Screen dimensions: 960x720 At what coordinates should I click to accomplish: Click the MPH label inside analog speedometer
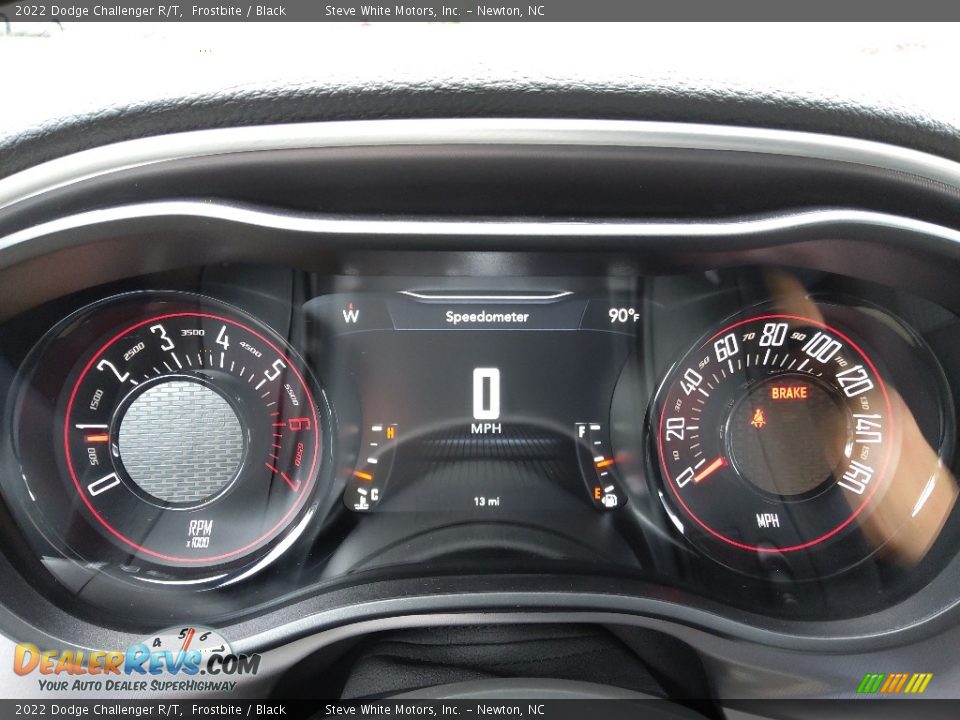coord(768,520)
